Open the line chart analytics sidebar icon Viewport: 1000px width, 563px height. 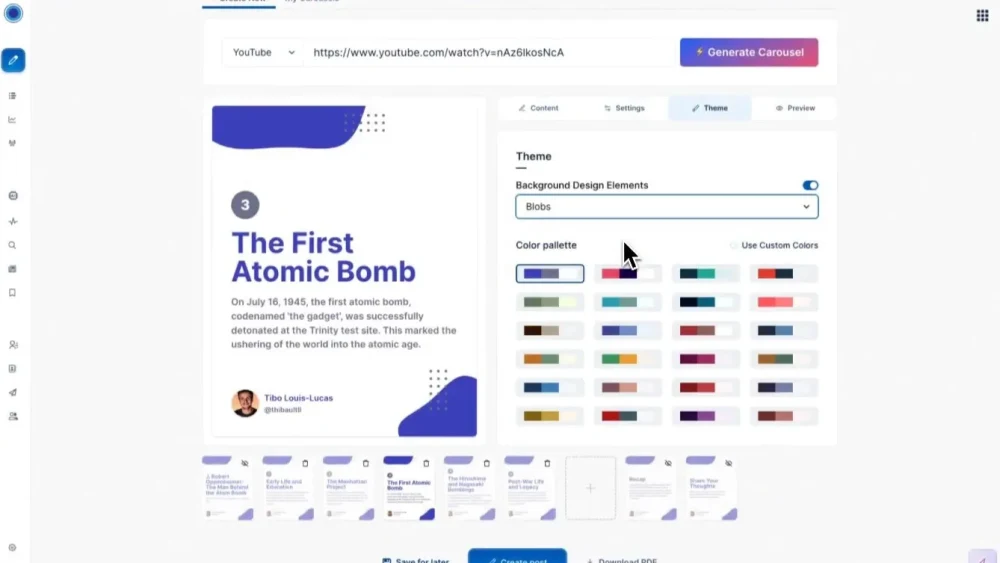12,119
